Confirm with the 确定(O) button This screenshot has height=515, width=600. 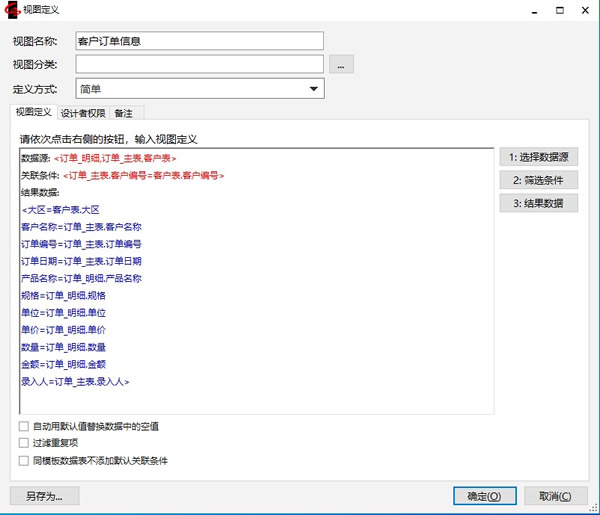tap(484, 496)
